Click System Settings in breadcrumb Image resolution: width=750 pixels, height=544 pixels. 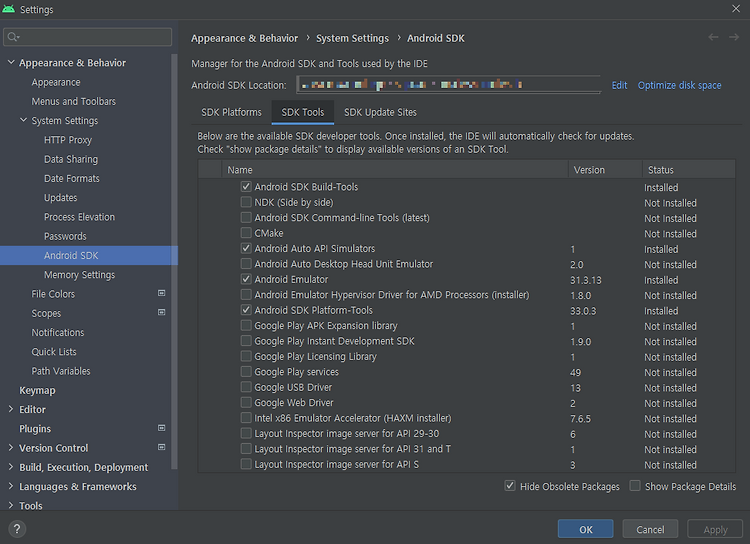(352, 38)
